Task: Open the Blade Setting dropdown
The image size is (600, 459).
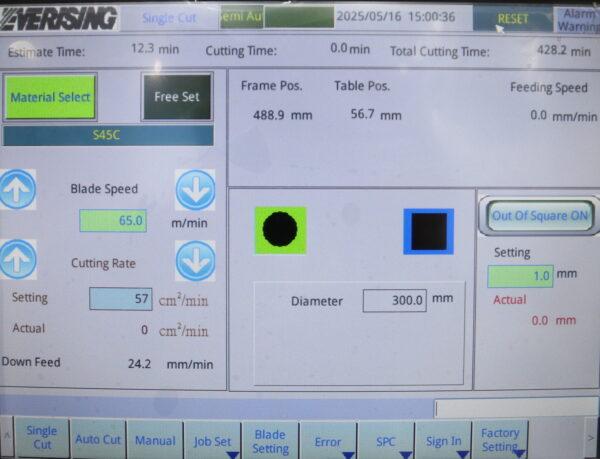Action: click(270, 440)
